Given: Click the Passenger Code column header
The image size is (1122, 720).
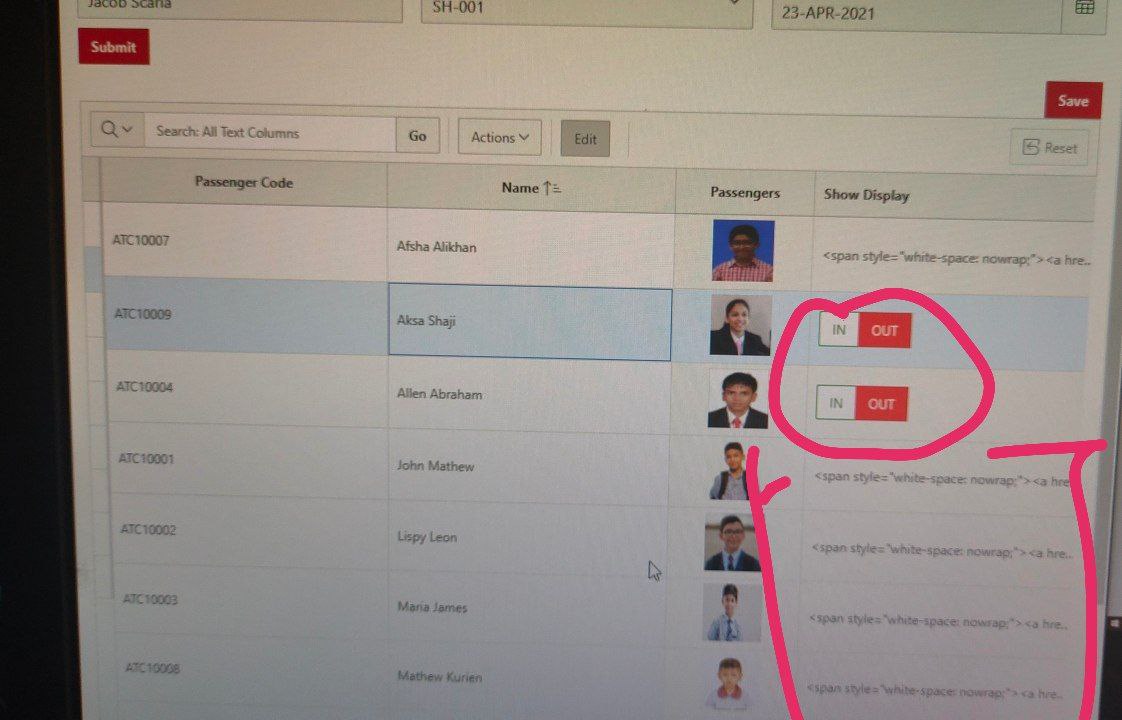Looking at the screenshot, I should click(244, 183).
